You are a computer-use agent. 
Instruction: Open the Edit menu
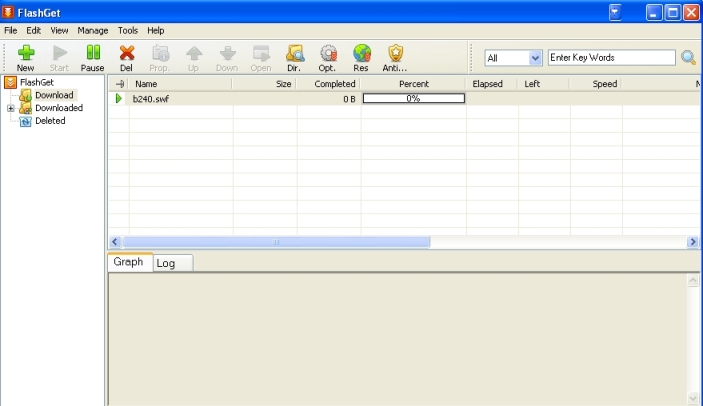33,30
